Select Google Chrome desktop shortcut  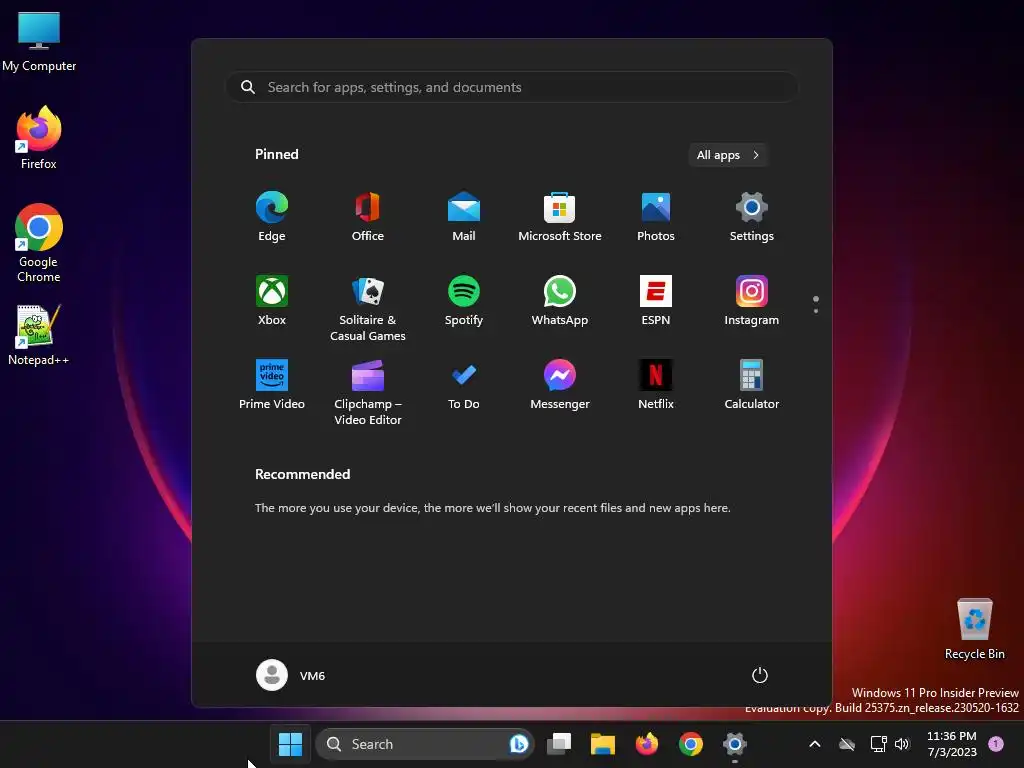pos(39,243)
